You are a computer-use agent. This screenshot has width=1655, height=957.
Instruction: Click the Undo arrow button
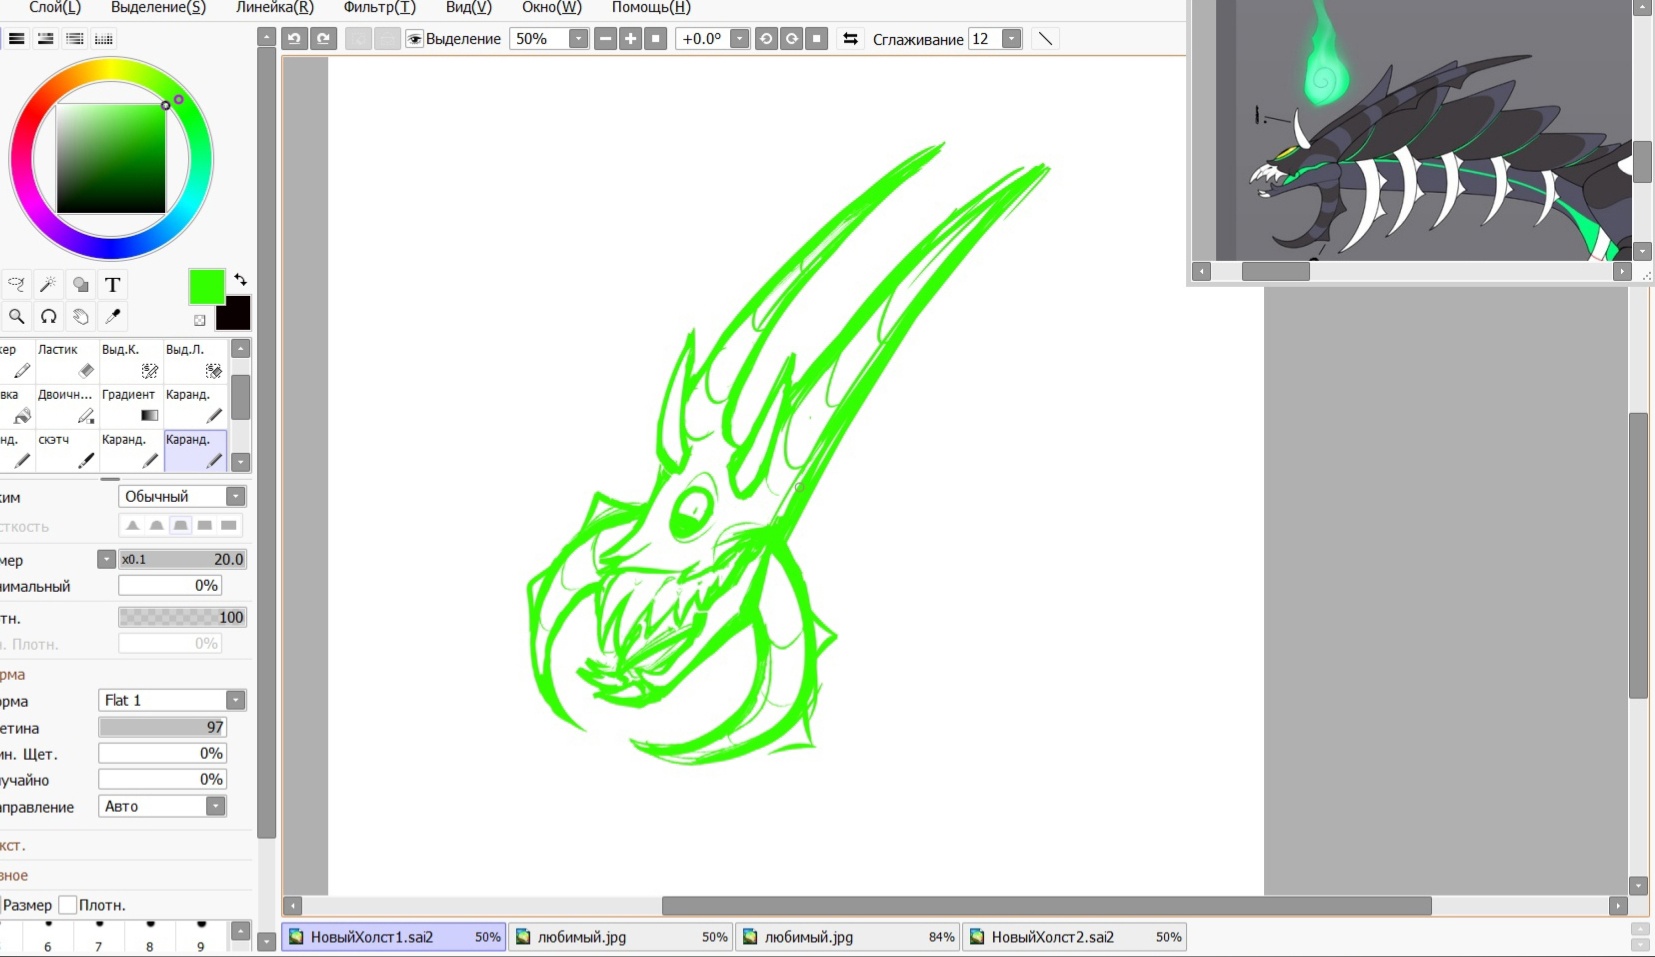point(294,38)
